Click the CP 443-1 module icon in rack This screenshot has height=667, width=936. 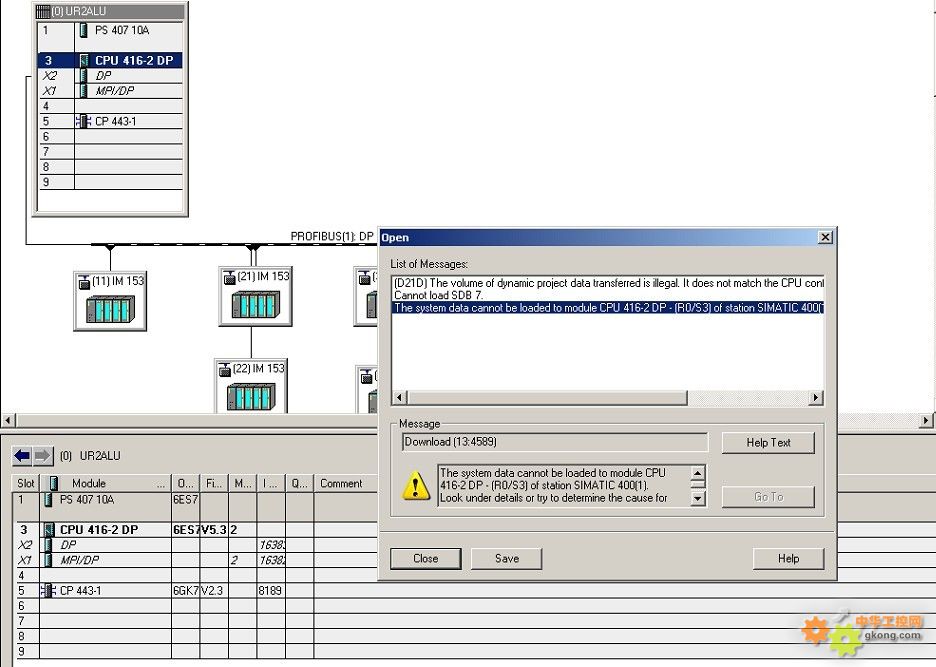pyautogui.click(x=83, y=121)
